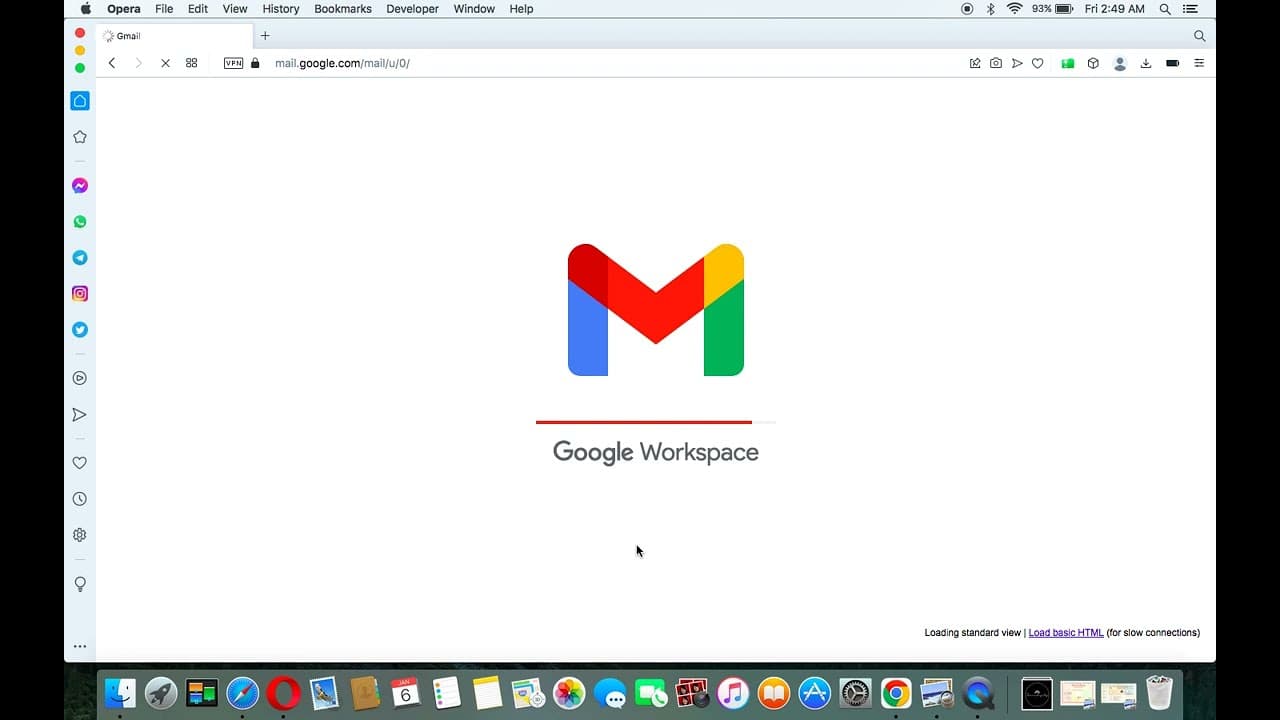This screenshot has width=1280, height=720.
Task: Click the screen recording indicator in the menu bar
Action: [967, 9]
